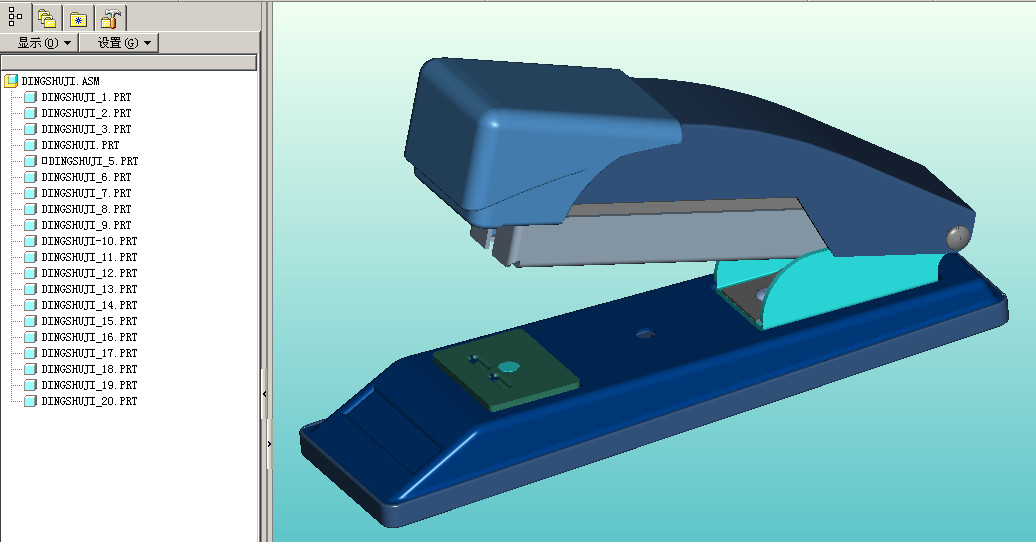Click the part icon of DINGSHUJI_2.PRT
The image size is (1036, 542).
pyautogui.click(x=30, y=113)
